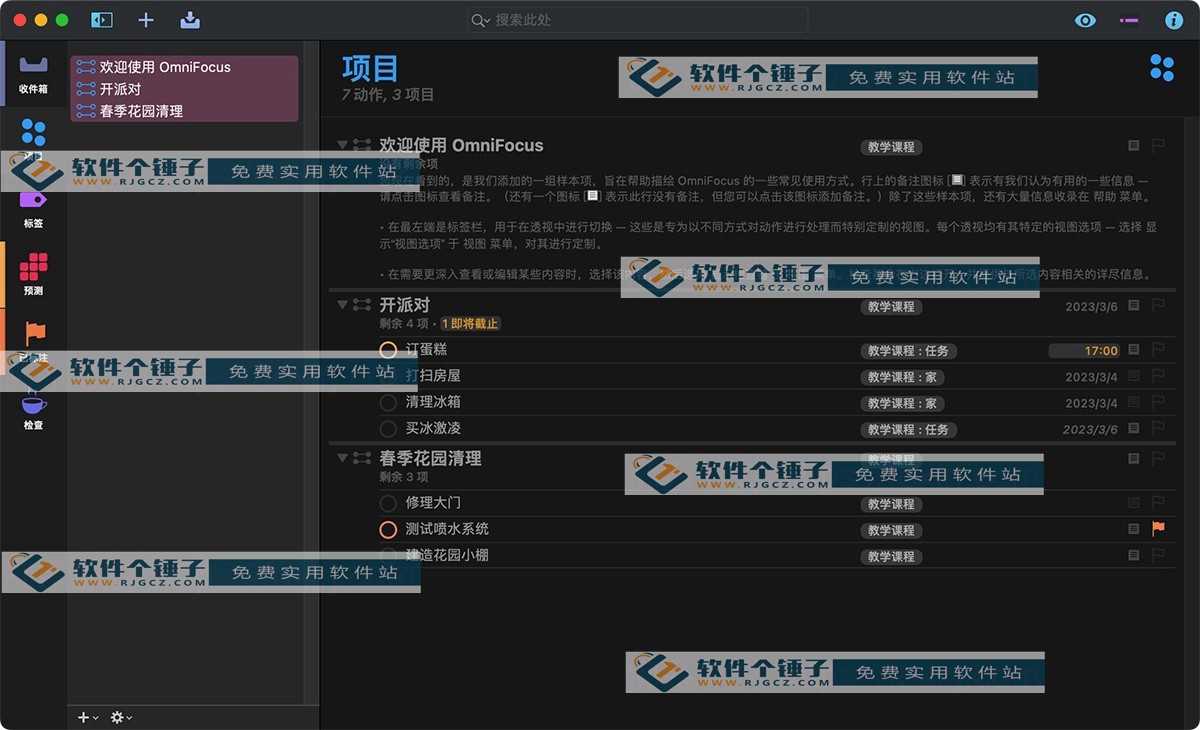Unflag the 测试喷水系统 task
The image size is (1200, 730).
[x=1158, y=529]
